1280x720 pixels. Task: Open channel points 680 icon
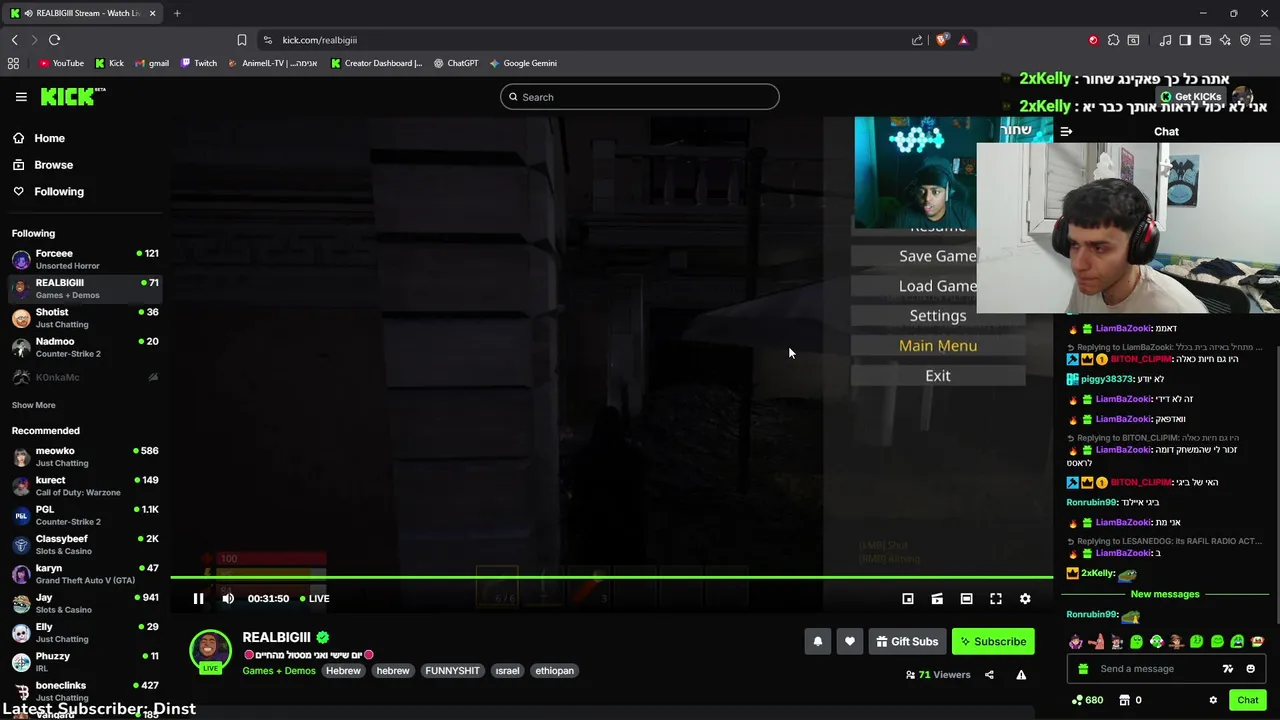point(1087,700)
